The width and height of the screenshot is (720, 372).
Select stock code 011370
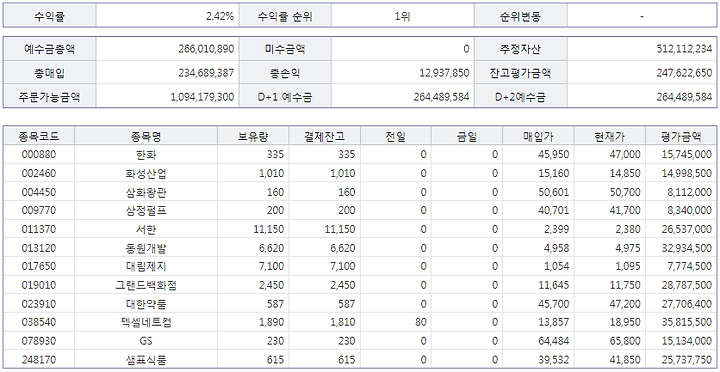(x=39, y=229)
